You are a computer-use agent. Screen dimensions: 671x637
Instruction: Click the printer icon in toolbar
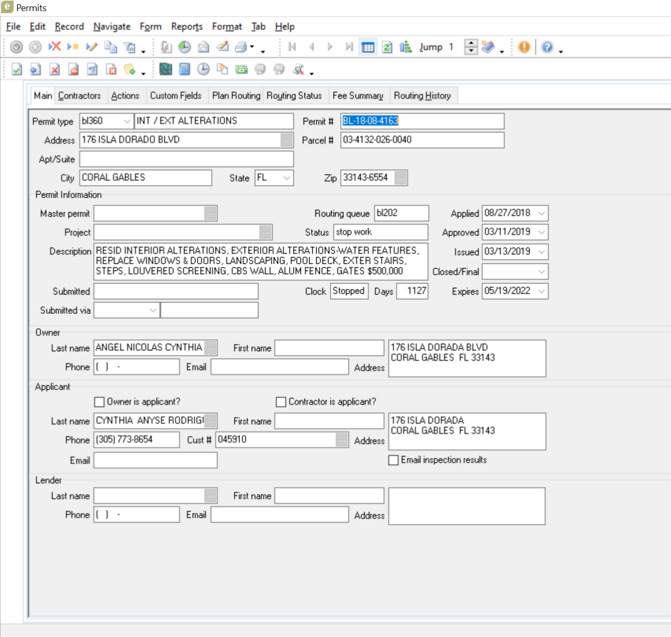241,47
